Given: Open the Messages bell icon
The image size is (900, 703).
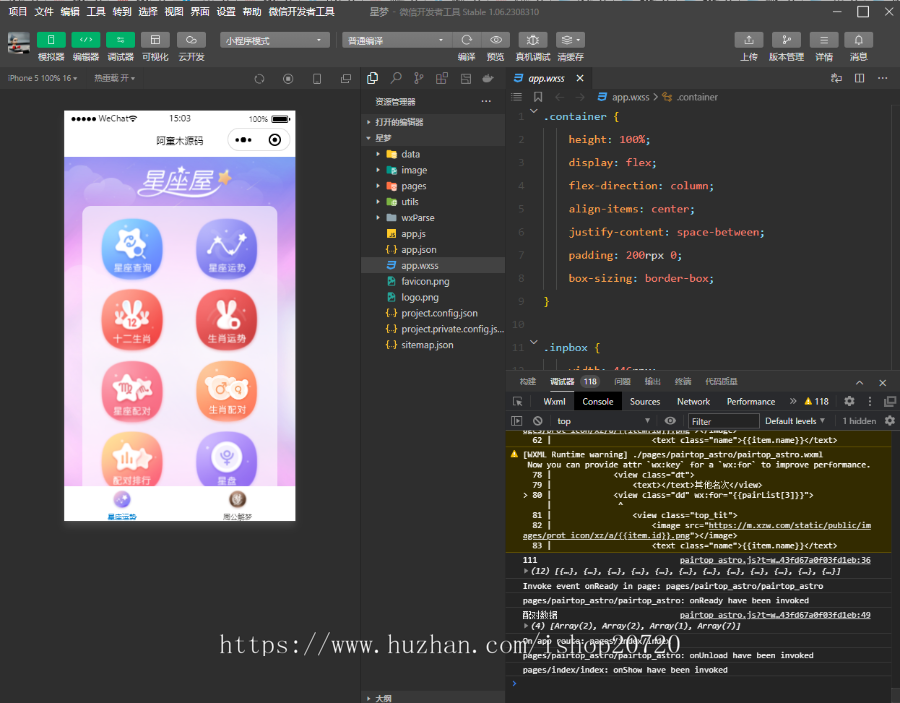Looking at the screenshot, I should coord(859,40).
